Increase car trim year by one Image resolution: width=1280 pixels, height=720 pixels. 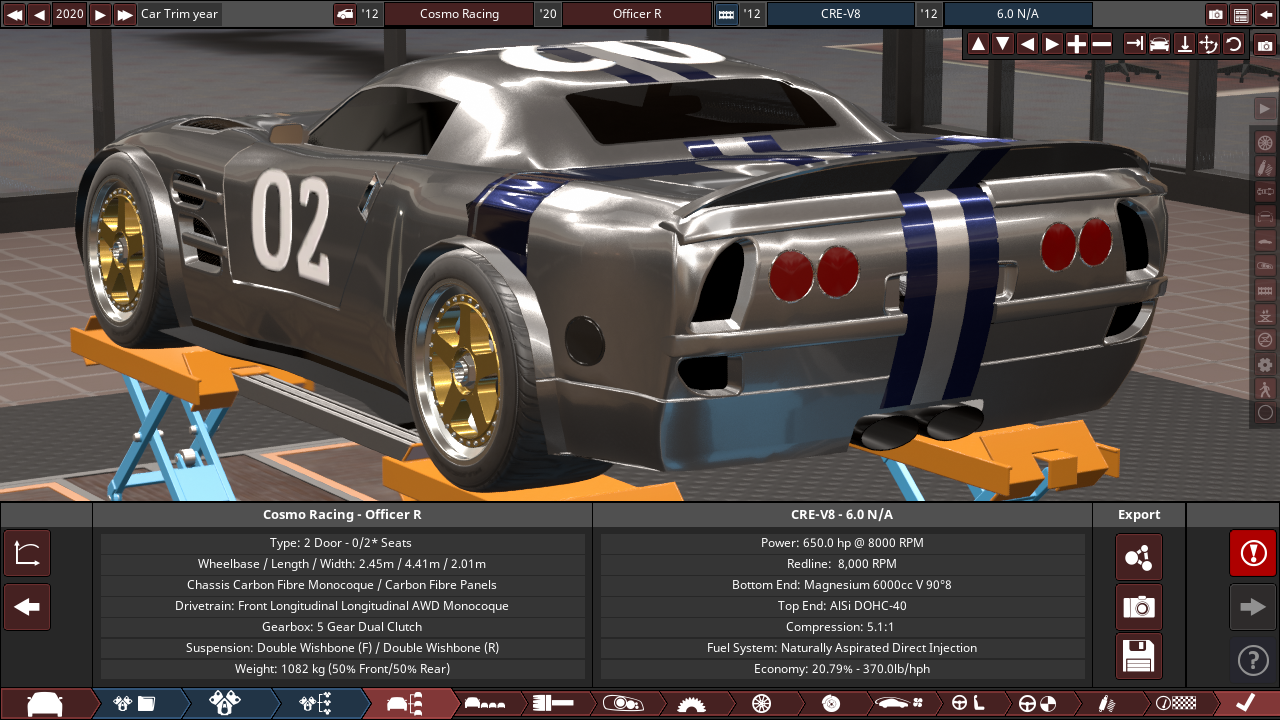pyautogui.click(x=100, y=14)
